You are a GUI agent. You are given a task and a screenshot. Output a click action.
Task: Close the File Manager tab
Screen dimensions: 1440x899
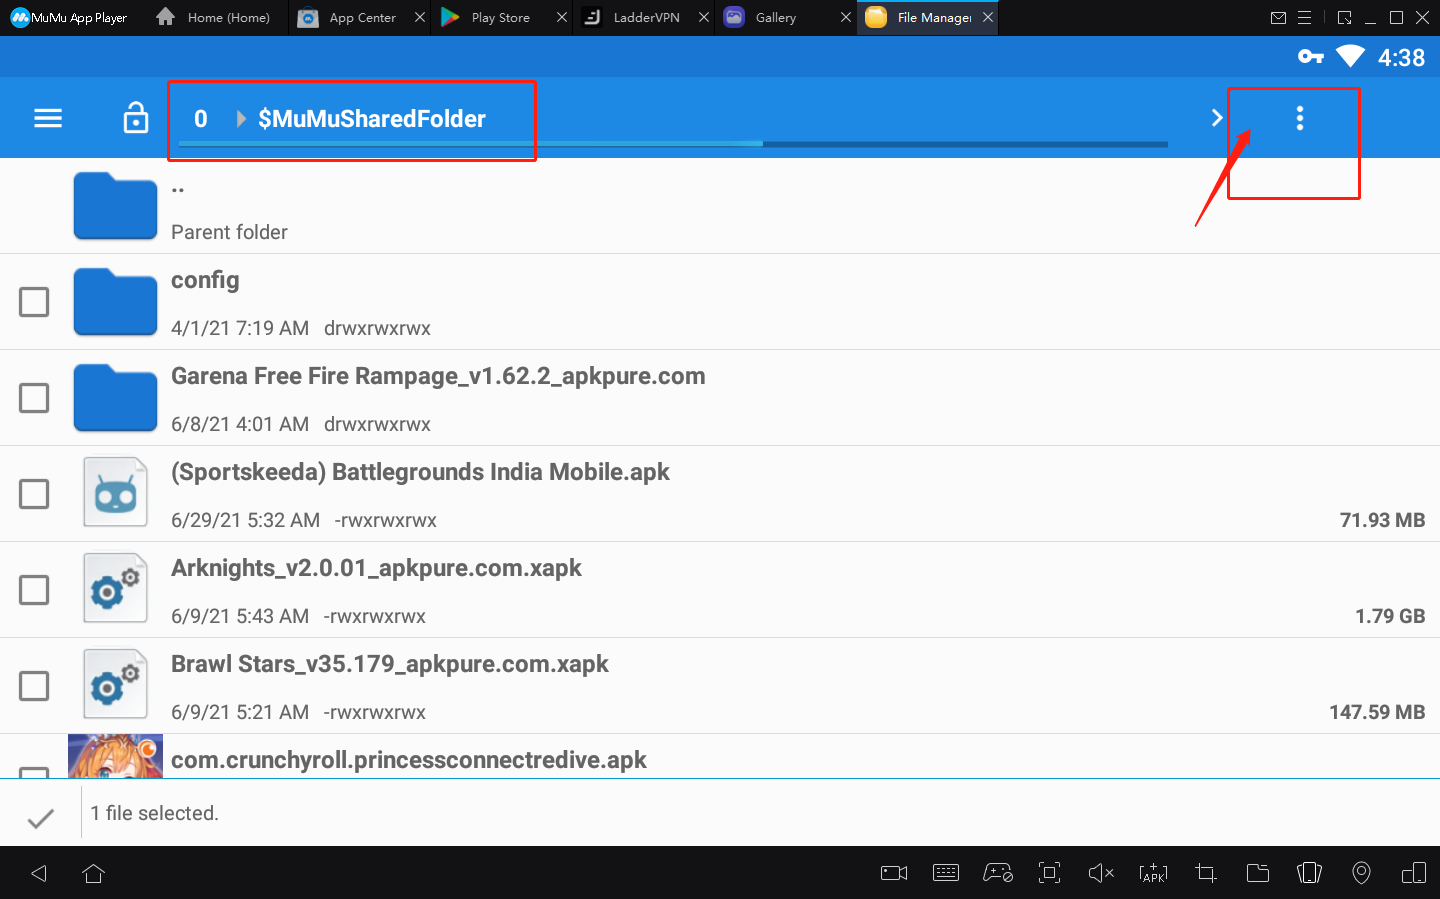(988, 18)
